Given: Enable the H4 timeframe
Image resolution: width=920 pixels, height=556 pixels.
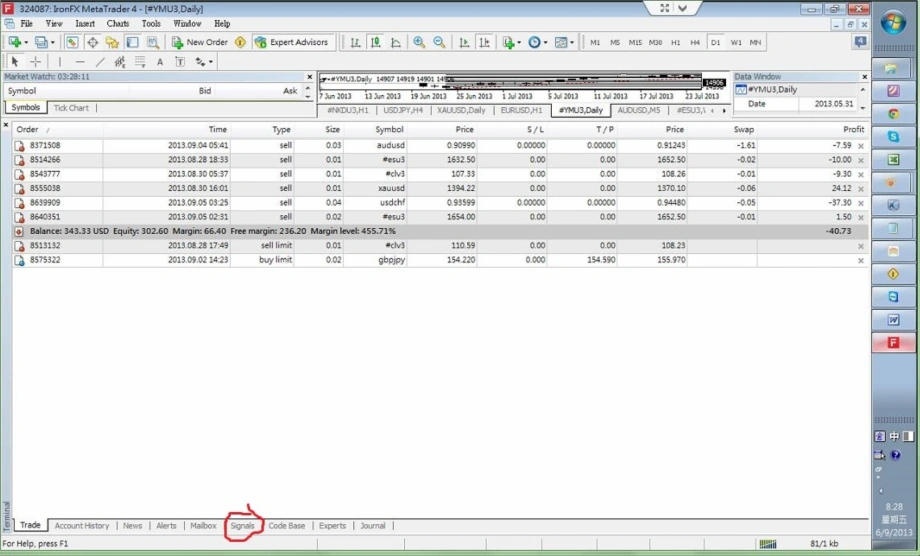Looking at the screenshot, I should tap(695, 43).
